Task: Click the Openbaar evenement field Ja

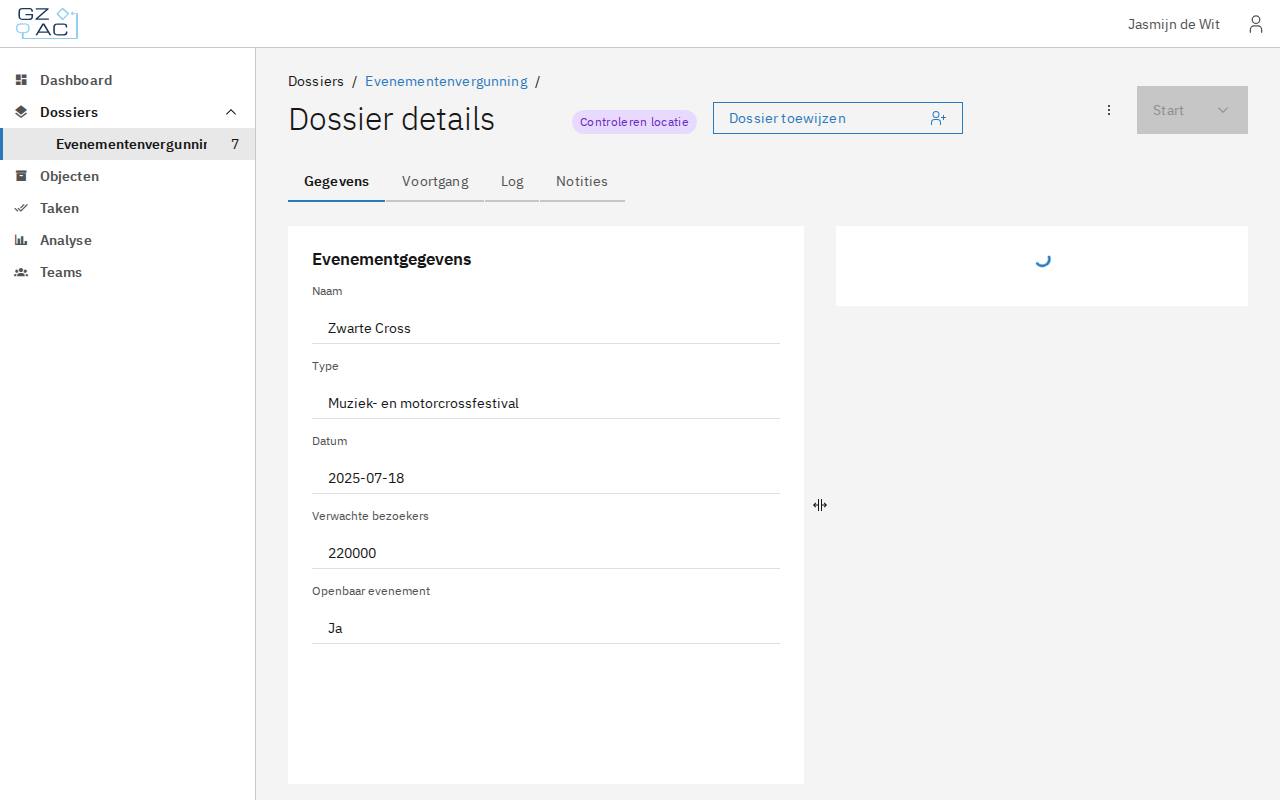Action: (x=546, y=628)
